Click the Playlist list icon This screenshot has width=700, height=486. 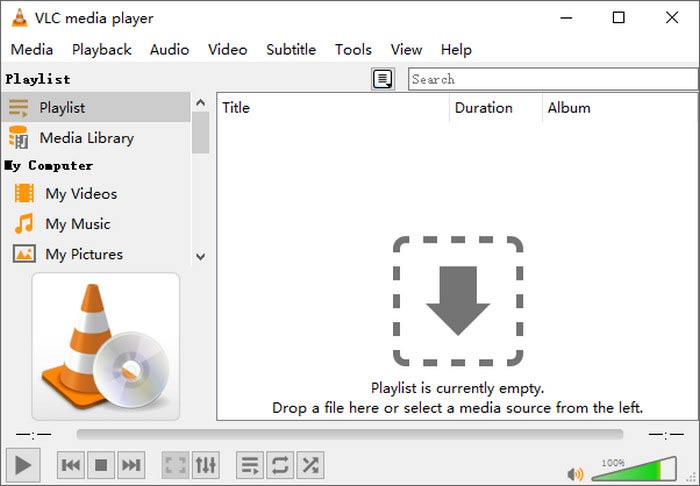tap(18, 108)
